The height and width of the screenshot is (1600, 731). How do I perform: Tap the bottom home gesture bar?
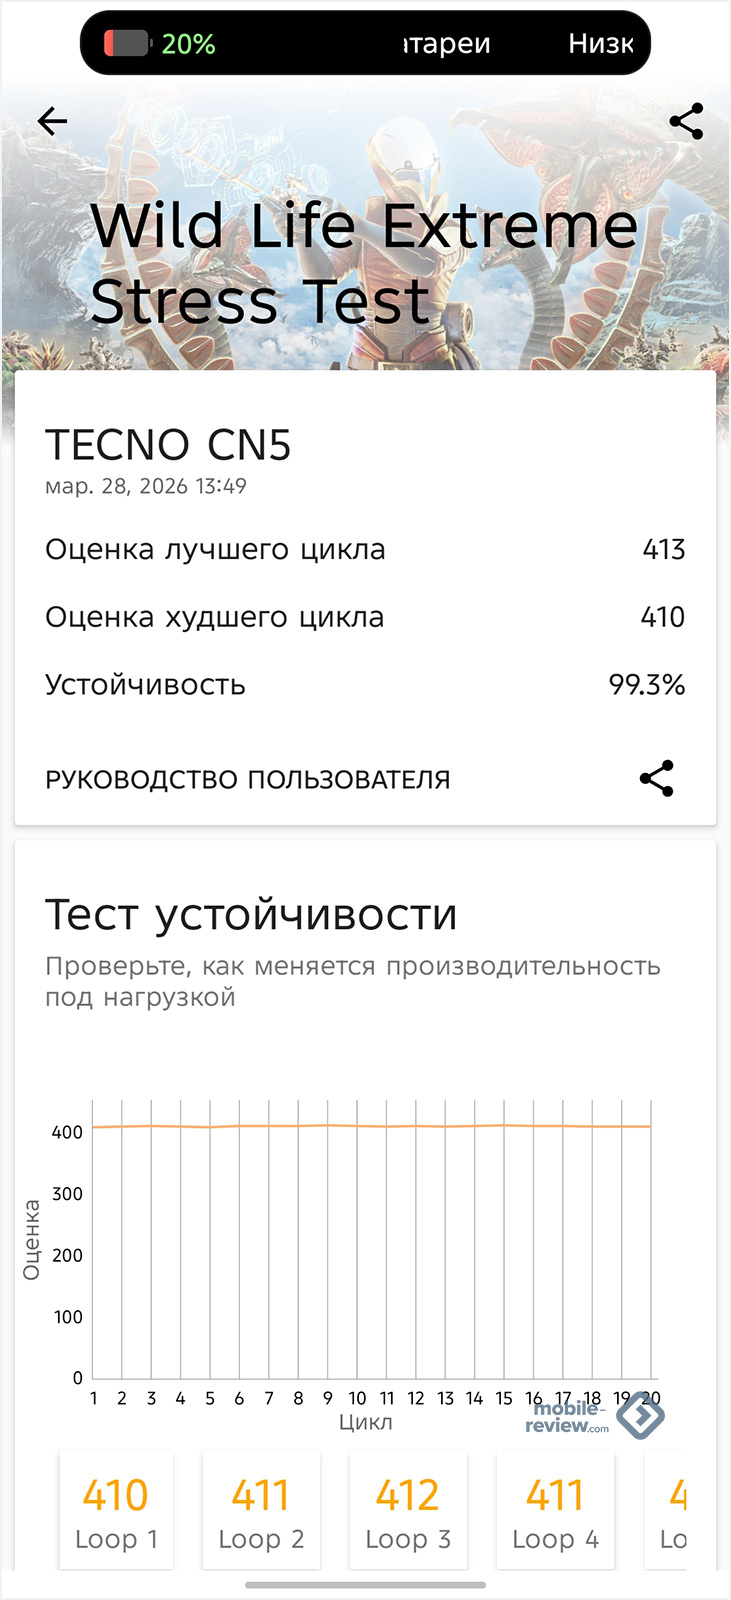point(365,1585)
